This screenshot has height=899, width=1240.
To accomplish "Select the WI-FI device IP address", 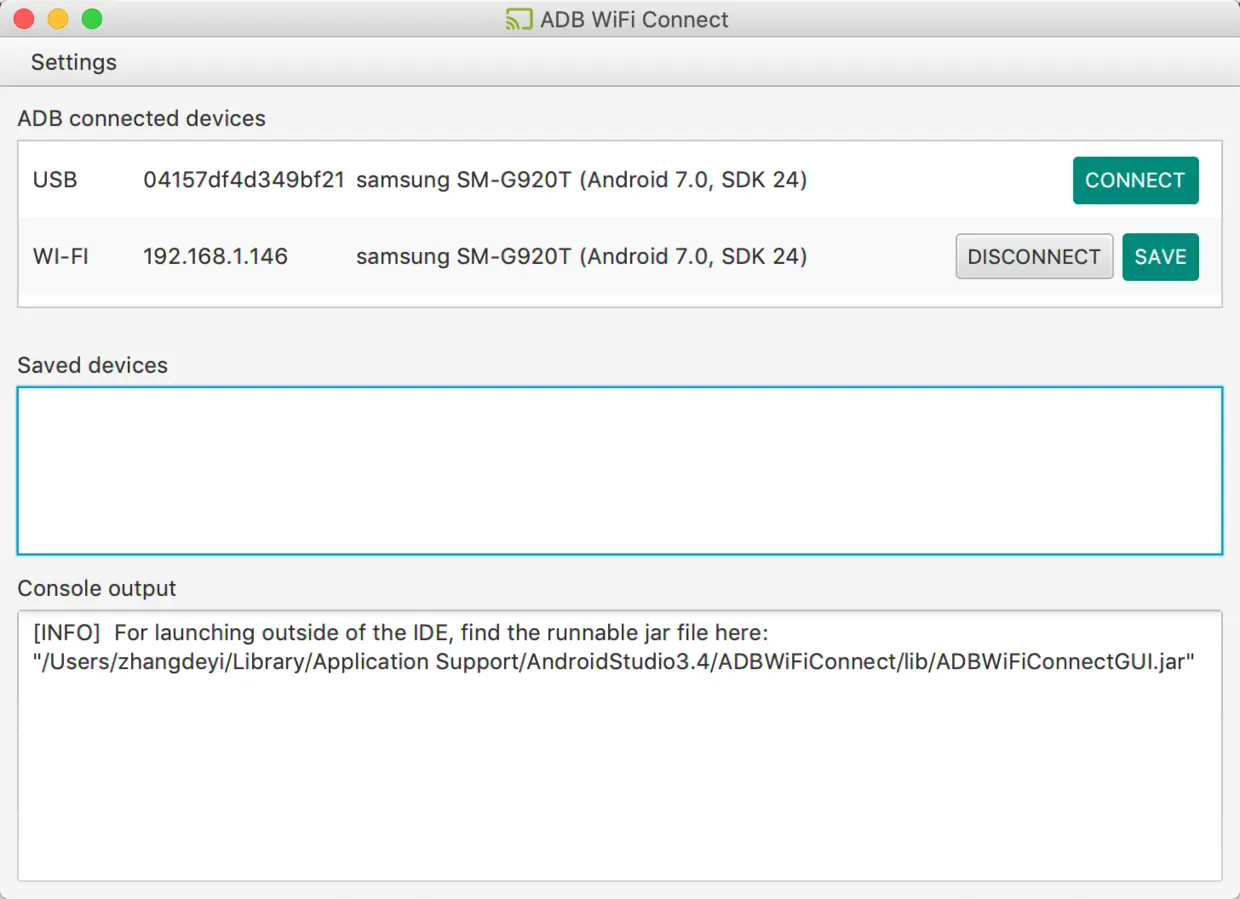I will tap(215, 256).
